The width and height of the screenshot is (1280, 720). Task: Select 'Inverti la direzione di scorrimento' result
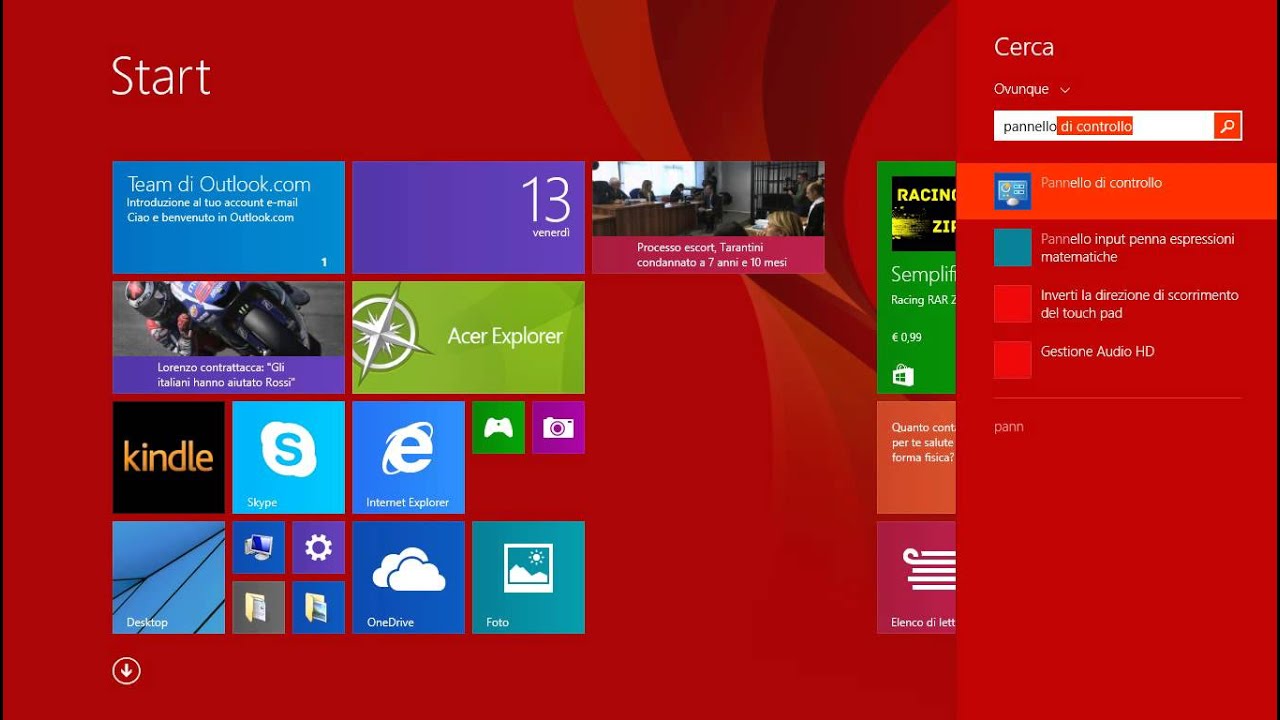tap(1140, 304)
